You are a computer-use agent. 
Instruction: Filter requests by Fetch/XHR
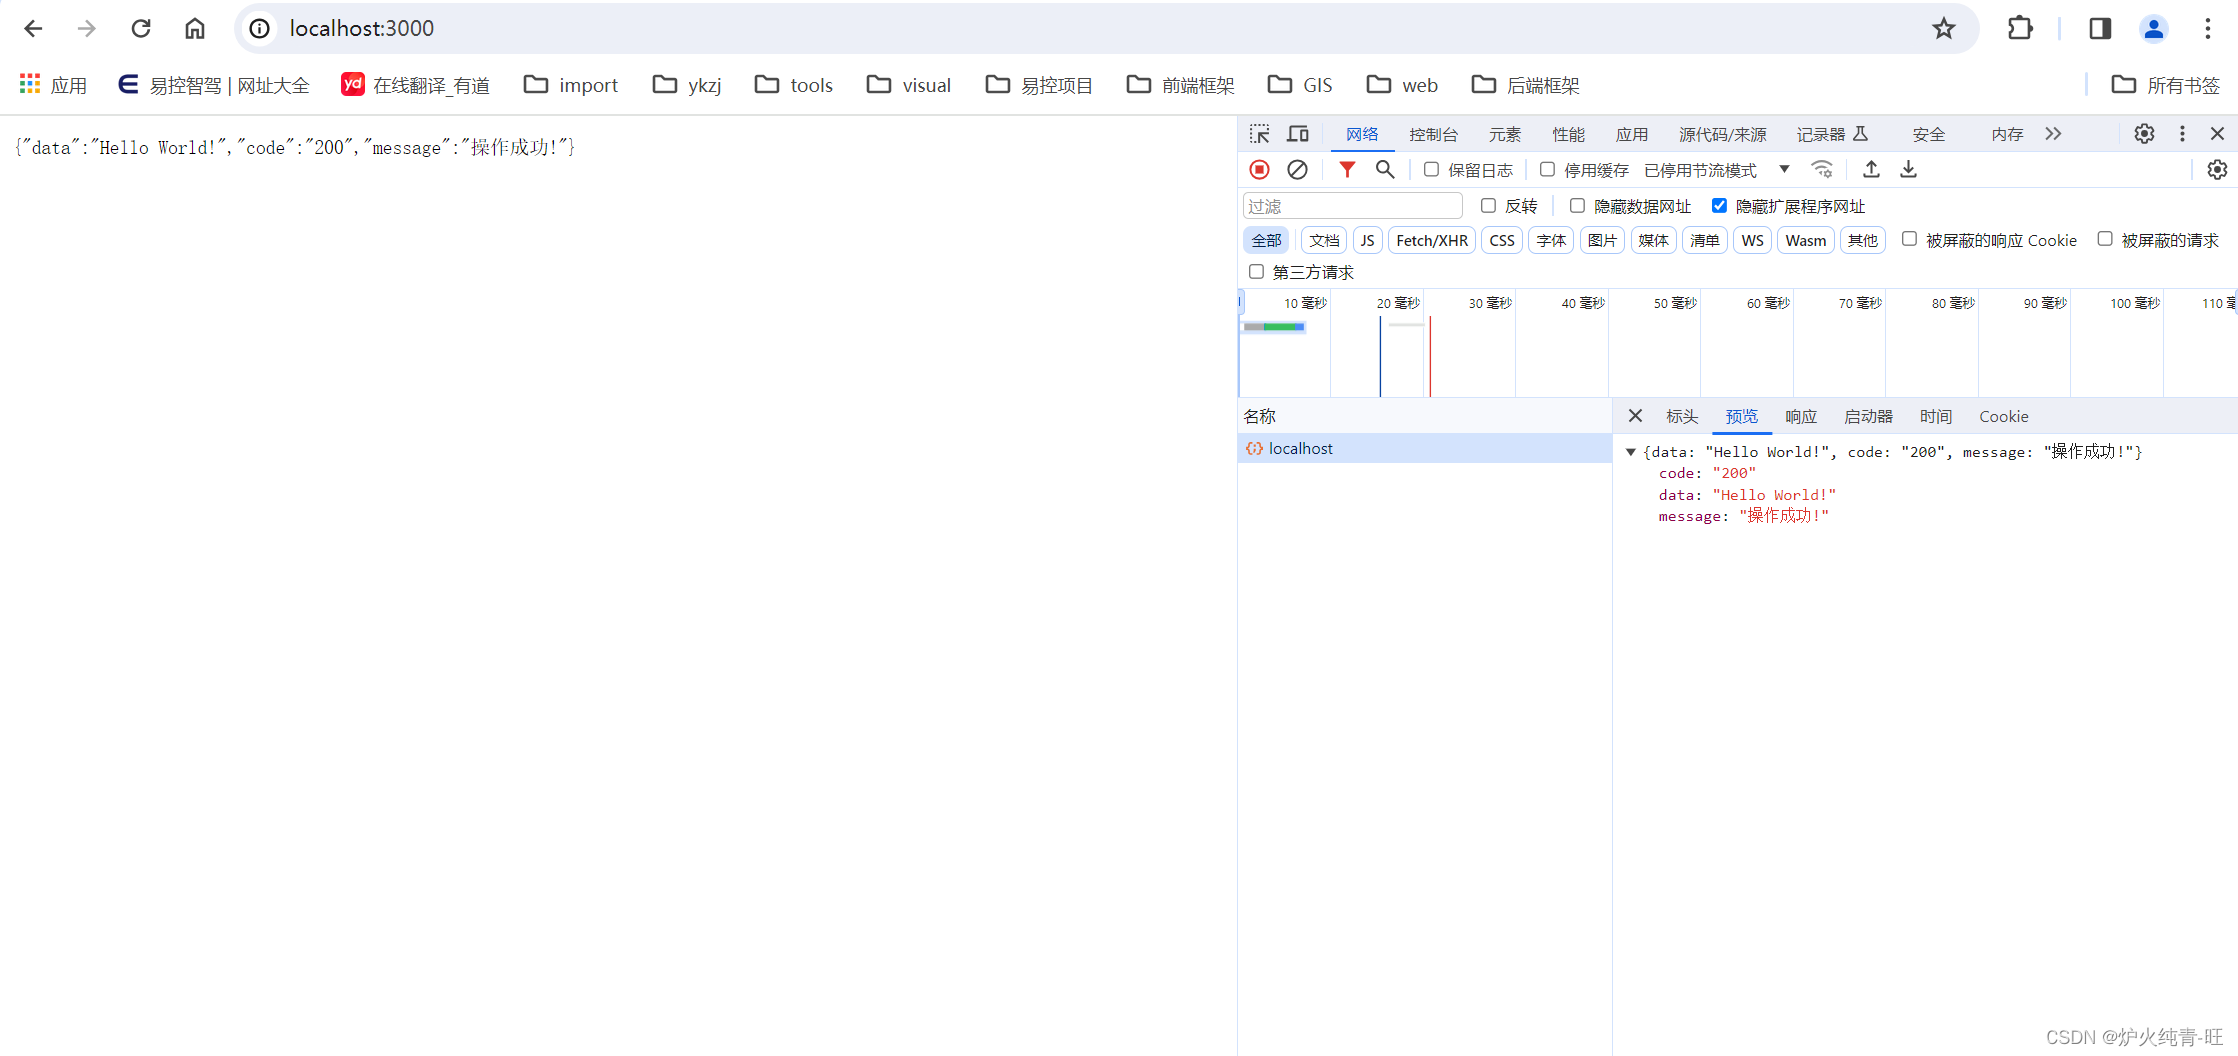[x=1432, y=240]
